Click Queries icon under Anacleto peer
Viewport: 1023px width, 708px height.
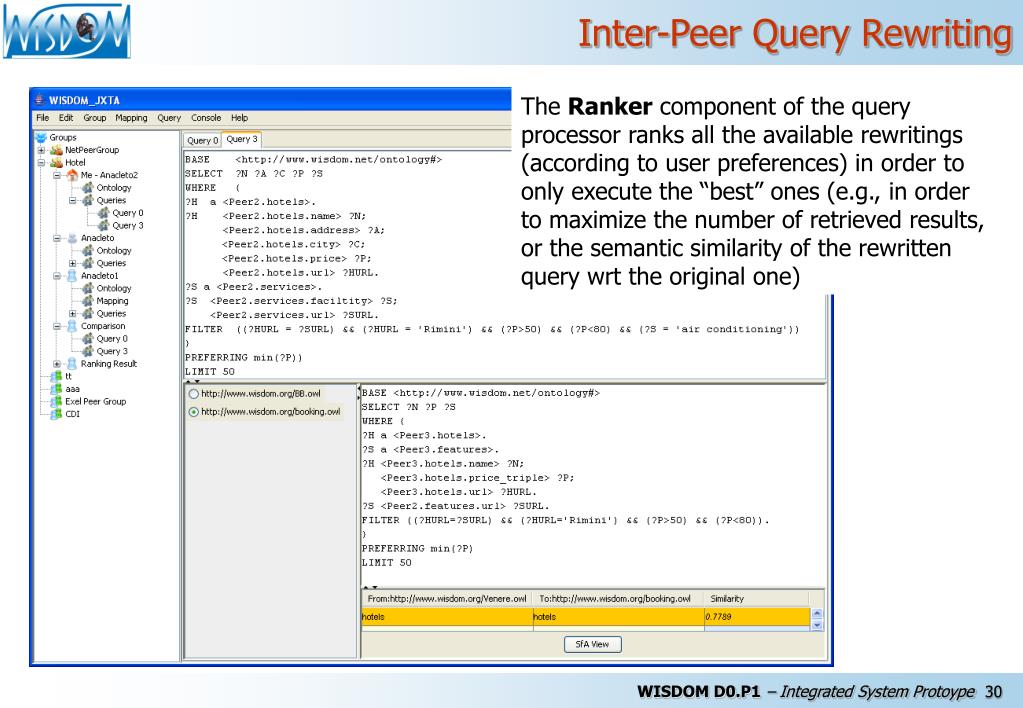click(x=88, y=263)
